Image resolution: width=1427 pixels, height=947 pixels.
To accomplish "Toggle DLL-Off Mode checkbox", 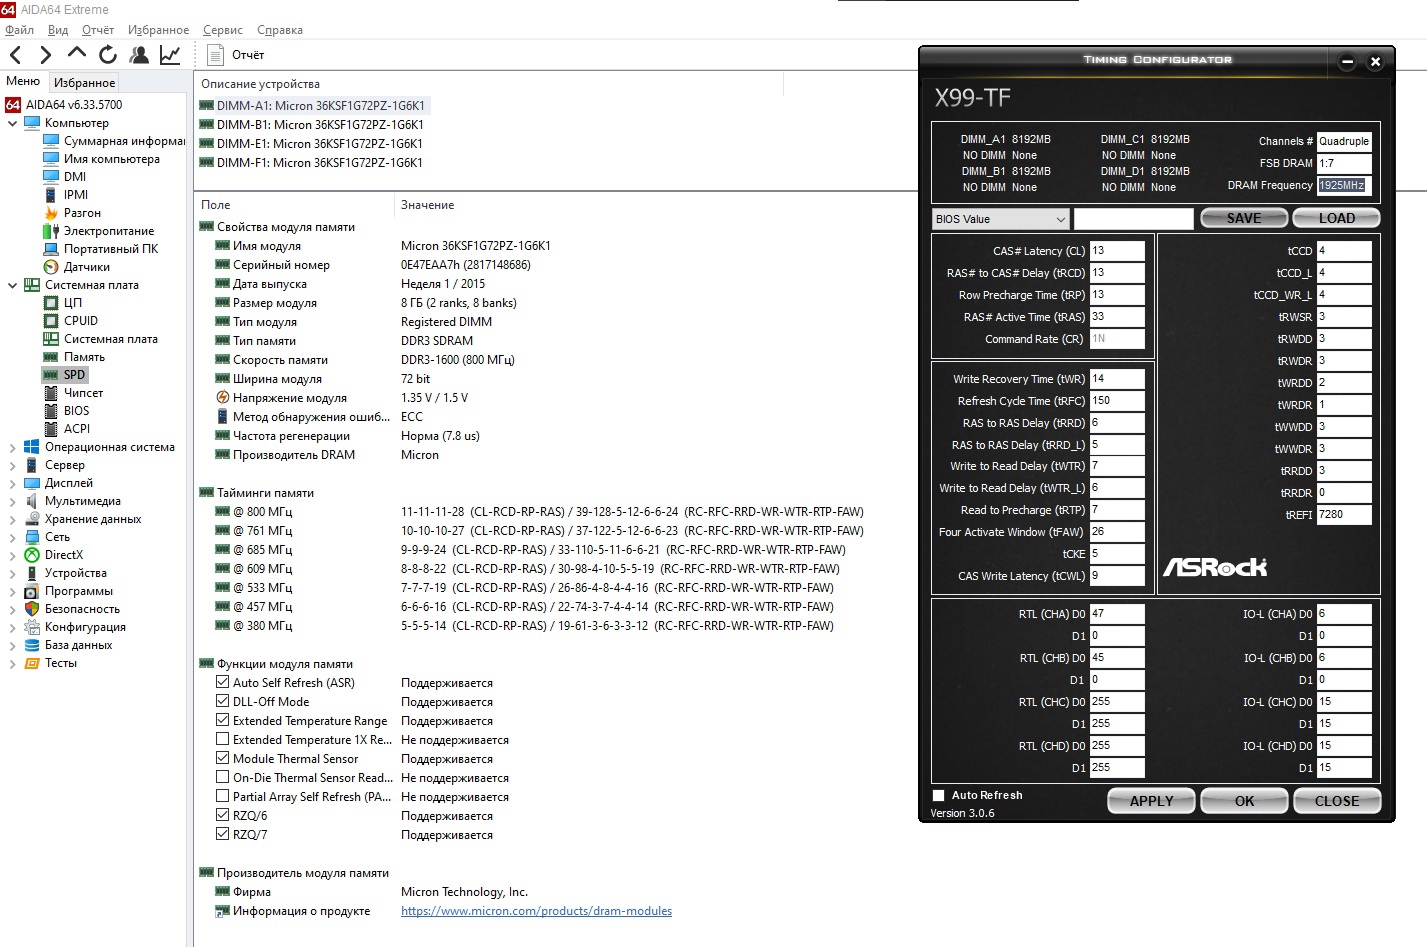I will [223, 702].
